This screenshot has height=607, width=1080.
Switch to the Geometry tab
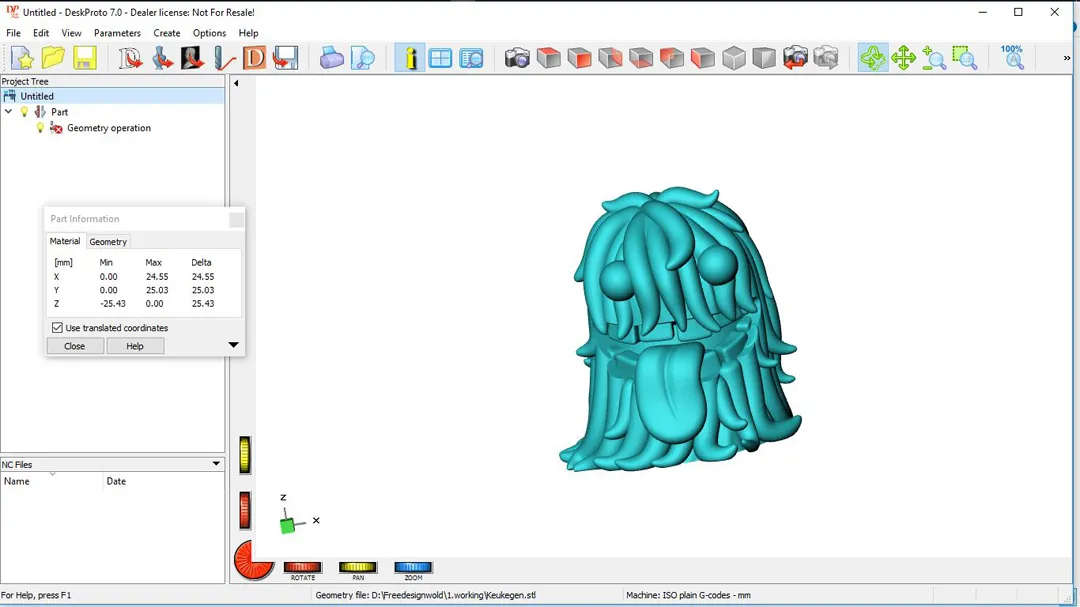(108, 242)
